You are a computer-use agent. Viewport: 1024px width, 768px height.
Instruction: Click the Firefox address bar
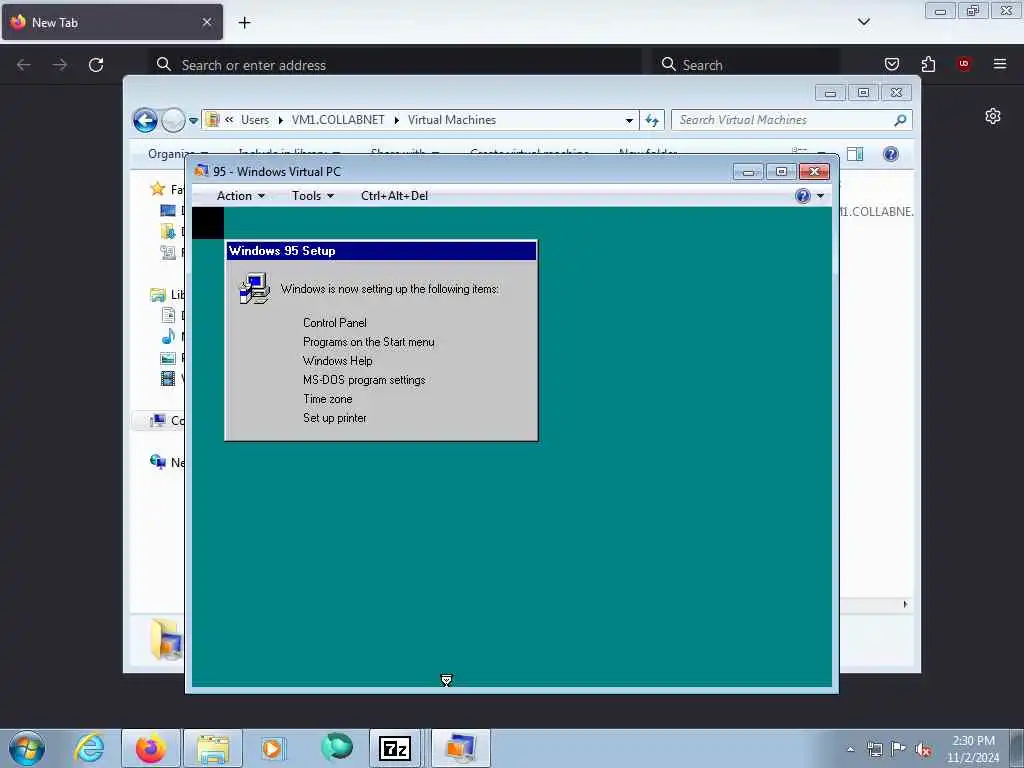[394, 65]
